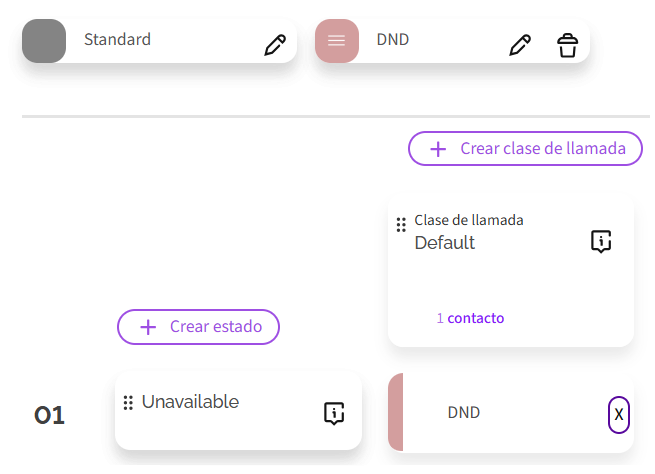Select the Standard call class chip label
The height and width of the screenshot is (474, 655).
click(117, 40)
